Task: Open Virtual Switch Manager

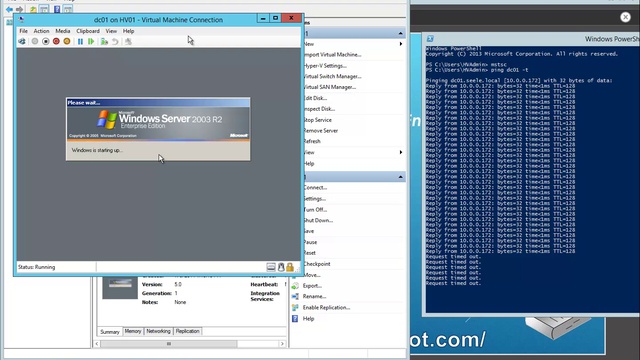Action: click(x=332, y=76)
